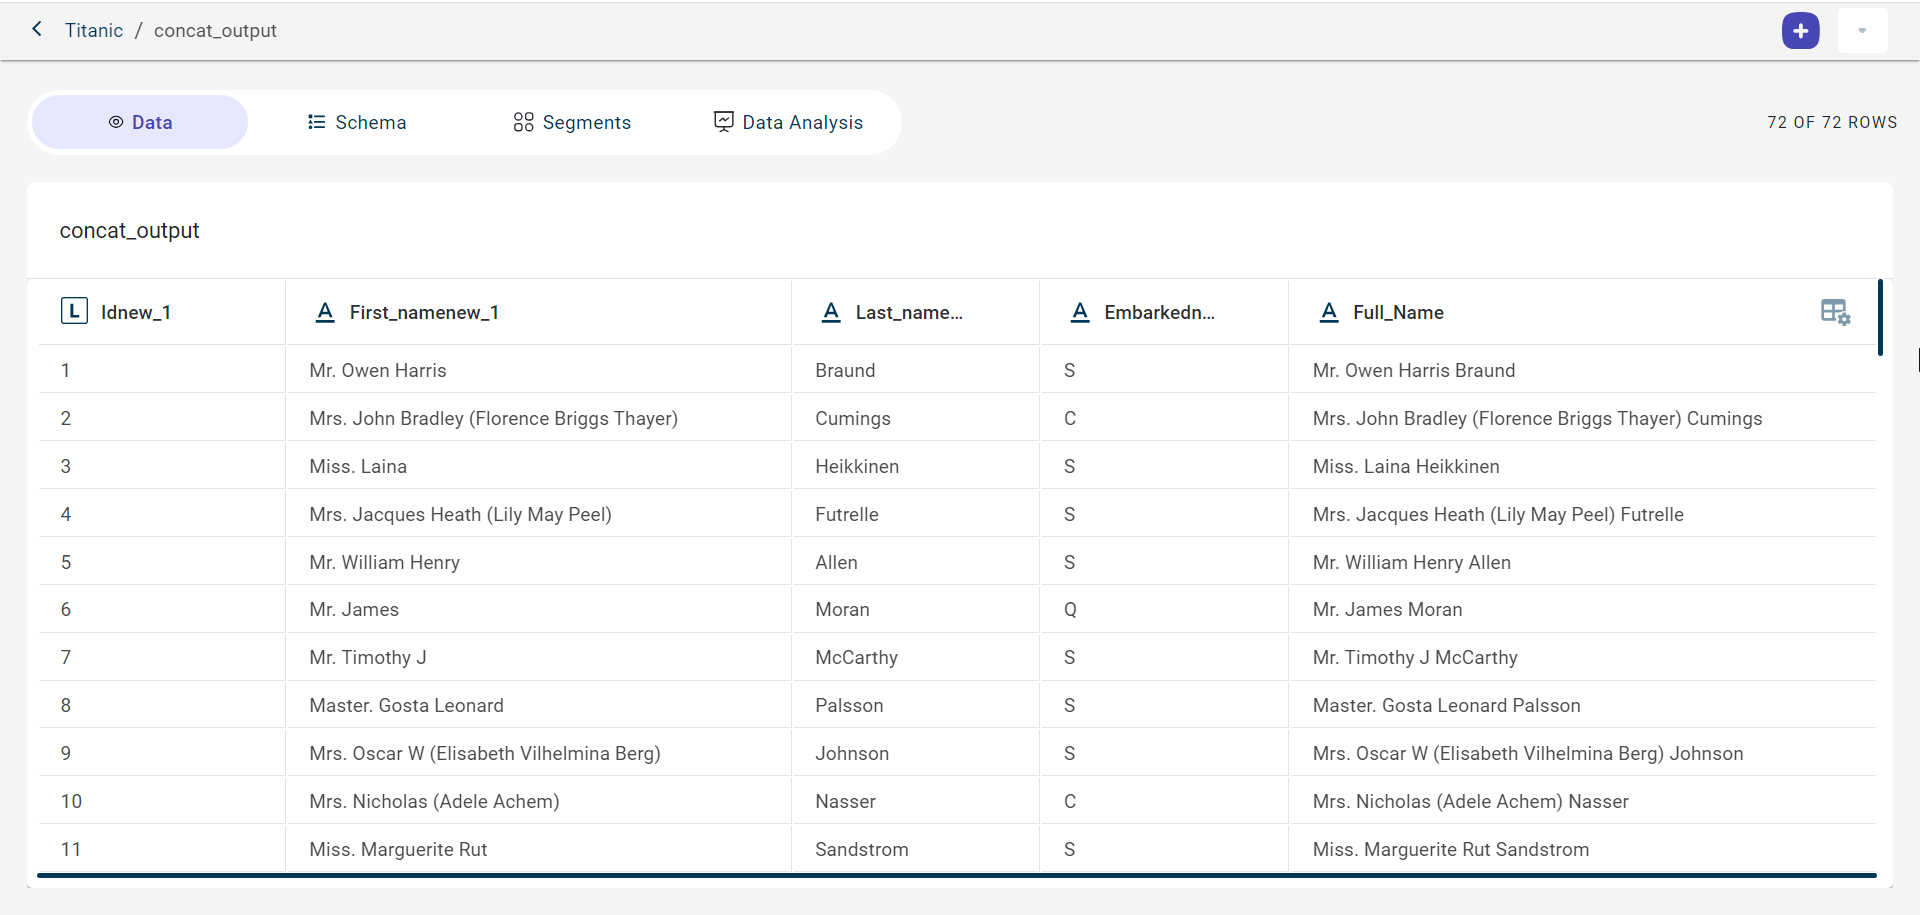This screenshot has height=915, width=1920.
Task: Click the First_namenew_1 column header
Action: point(424,313)
